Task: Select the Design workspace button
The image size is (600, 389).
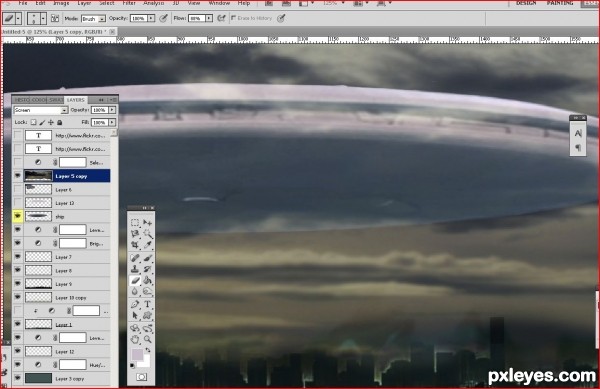Action: click(526, 3)
